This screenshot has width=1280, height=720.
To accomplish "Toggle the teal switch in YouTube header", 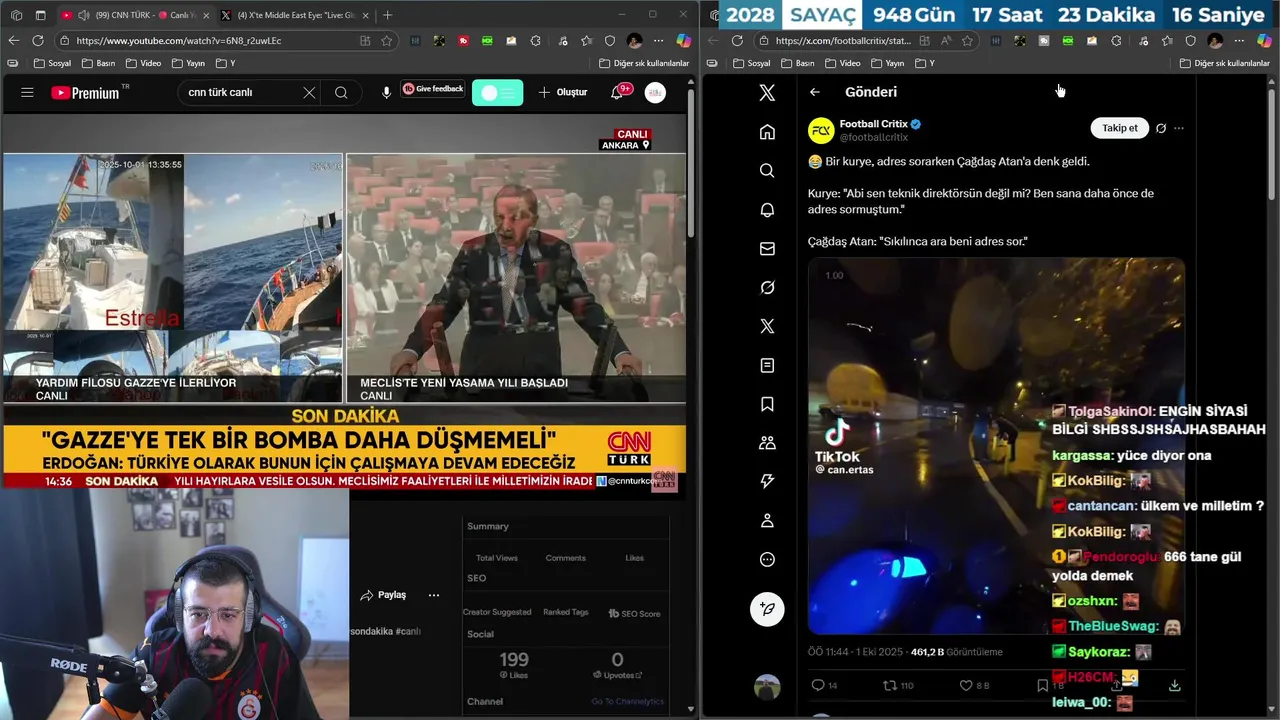I will (497, 92).
